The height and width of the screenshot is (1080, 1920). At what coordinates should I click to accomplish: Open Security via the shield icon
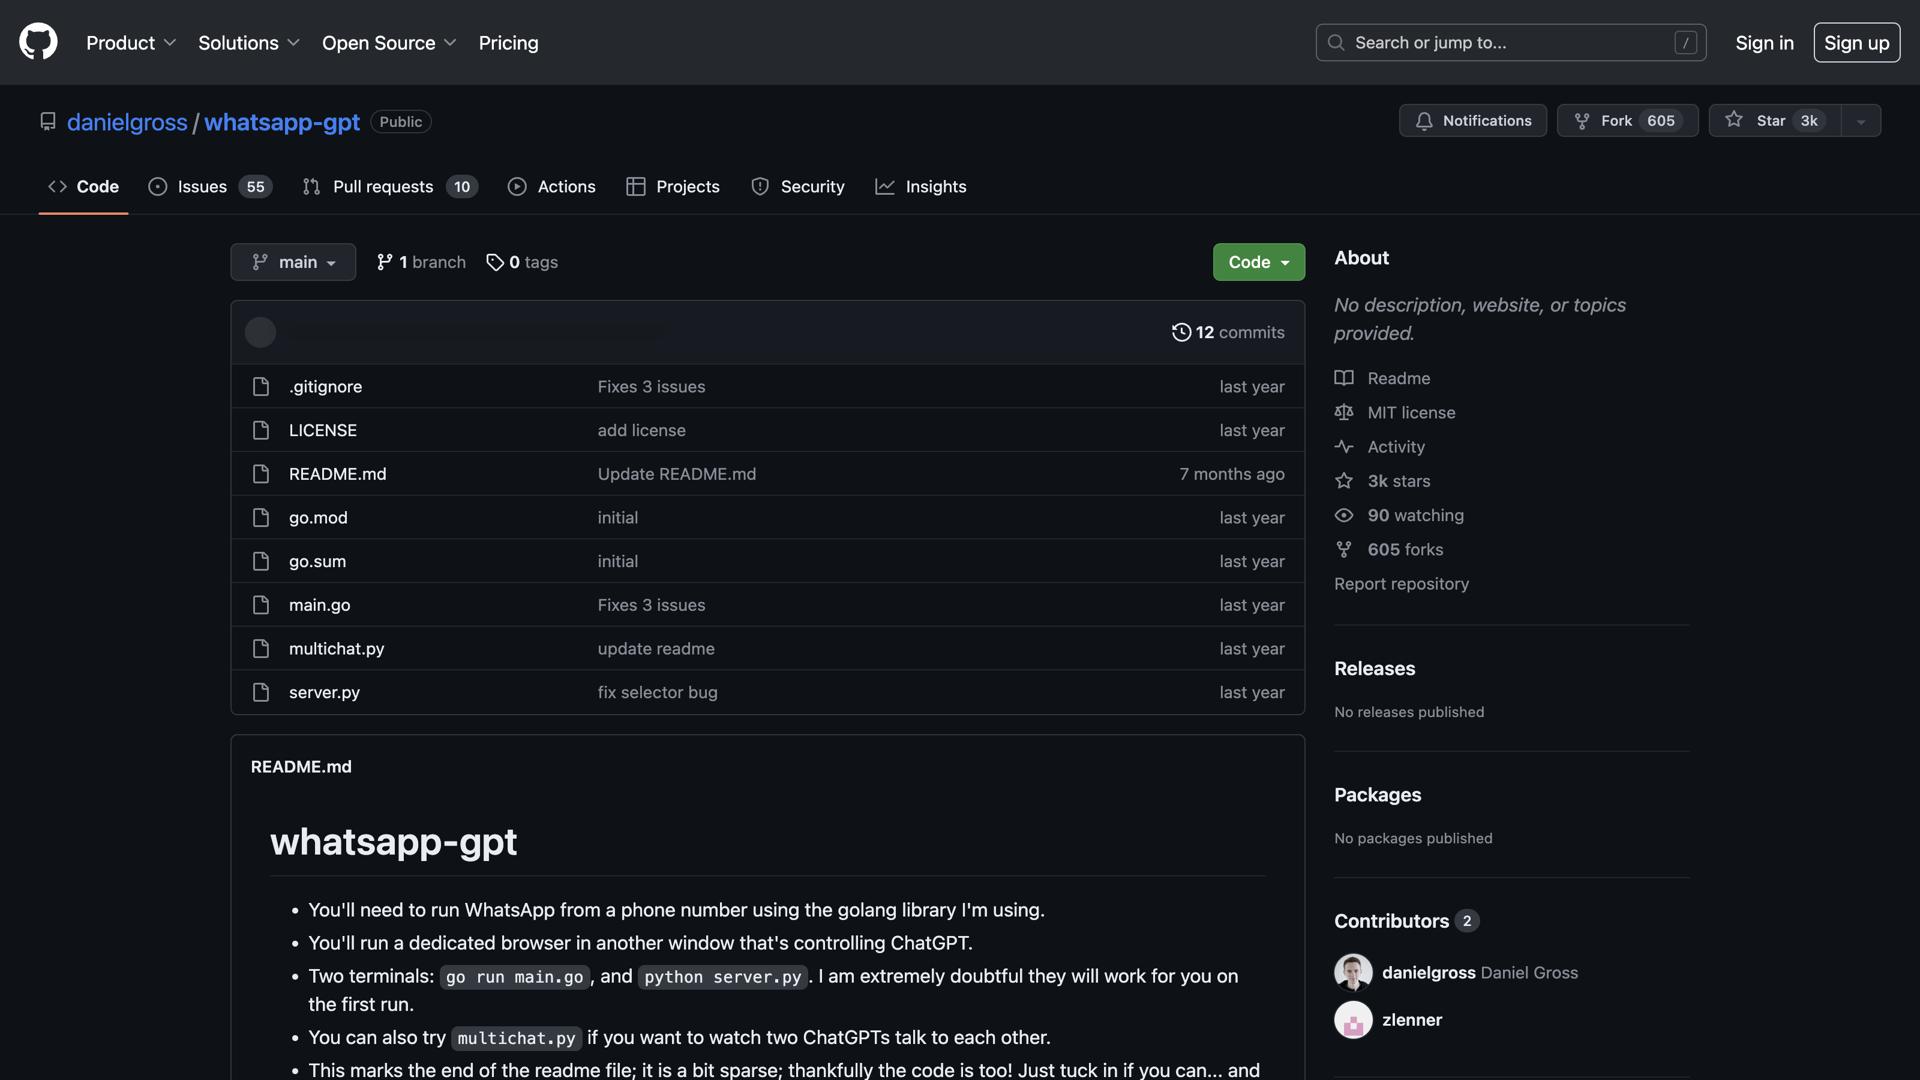pyautogui.click(x=760, y=186)
